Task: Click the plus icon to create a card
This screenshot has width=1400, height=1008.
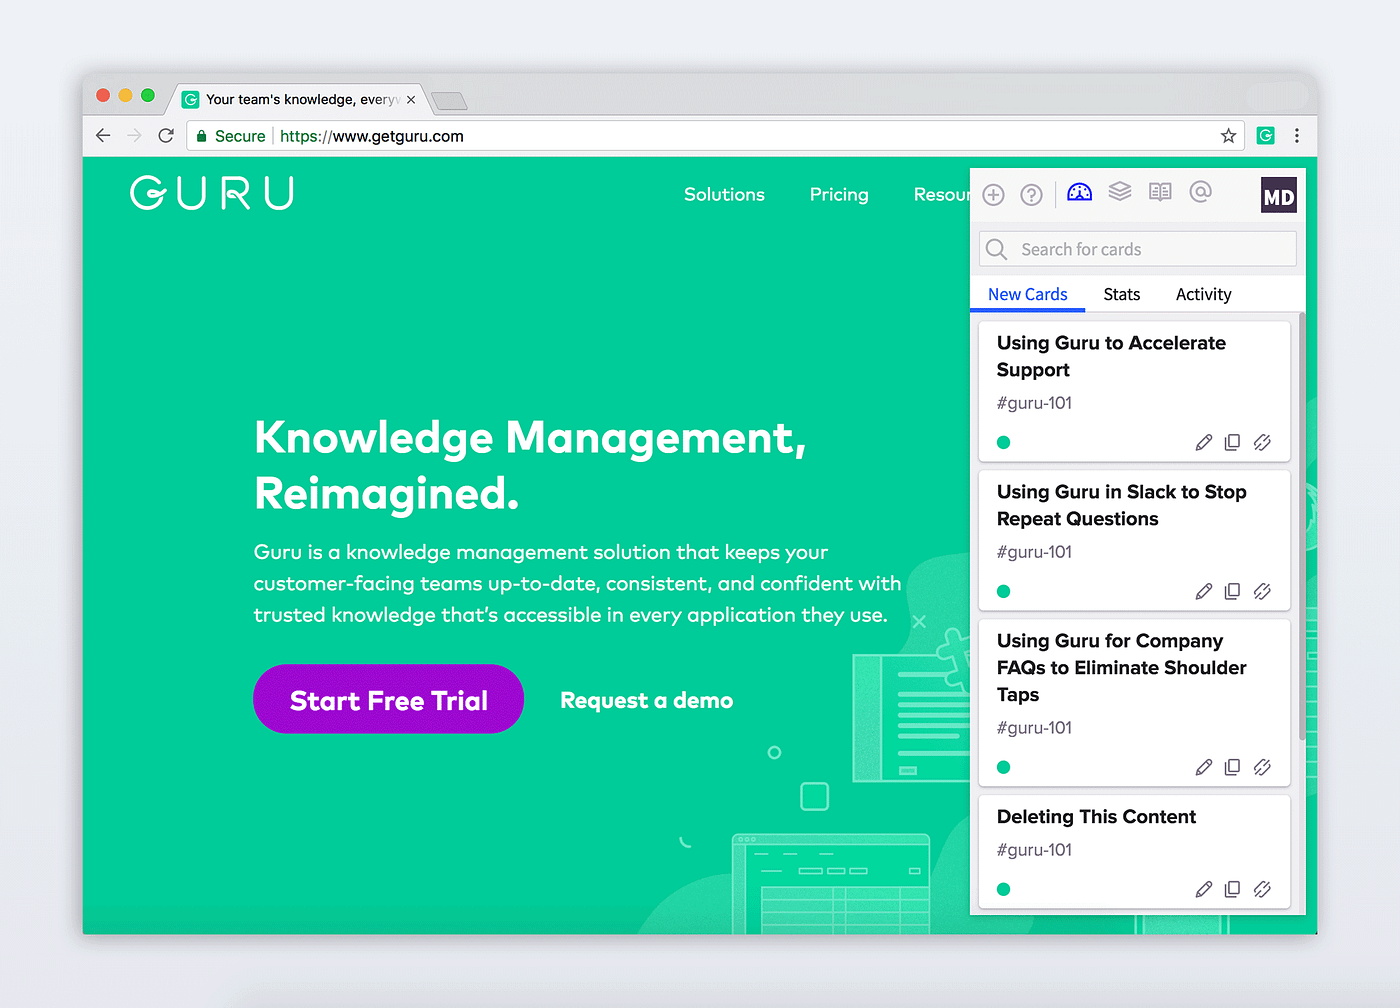Action: (993, 195)
